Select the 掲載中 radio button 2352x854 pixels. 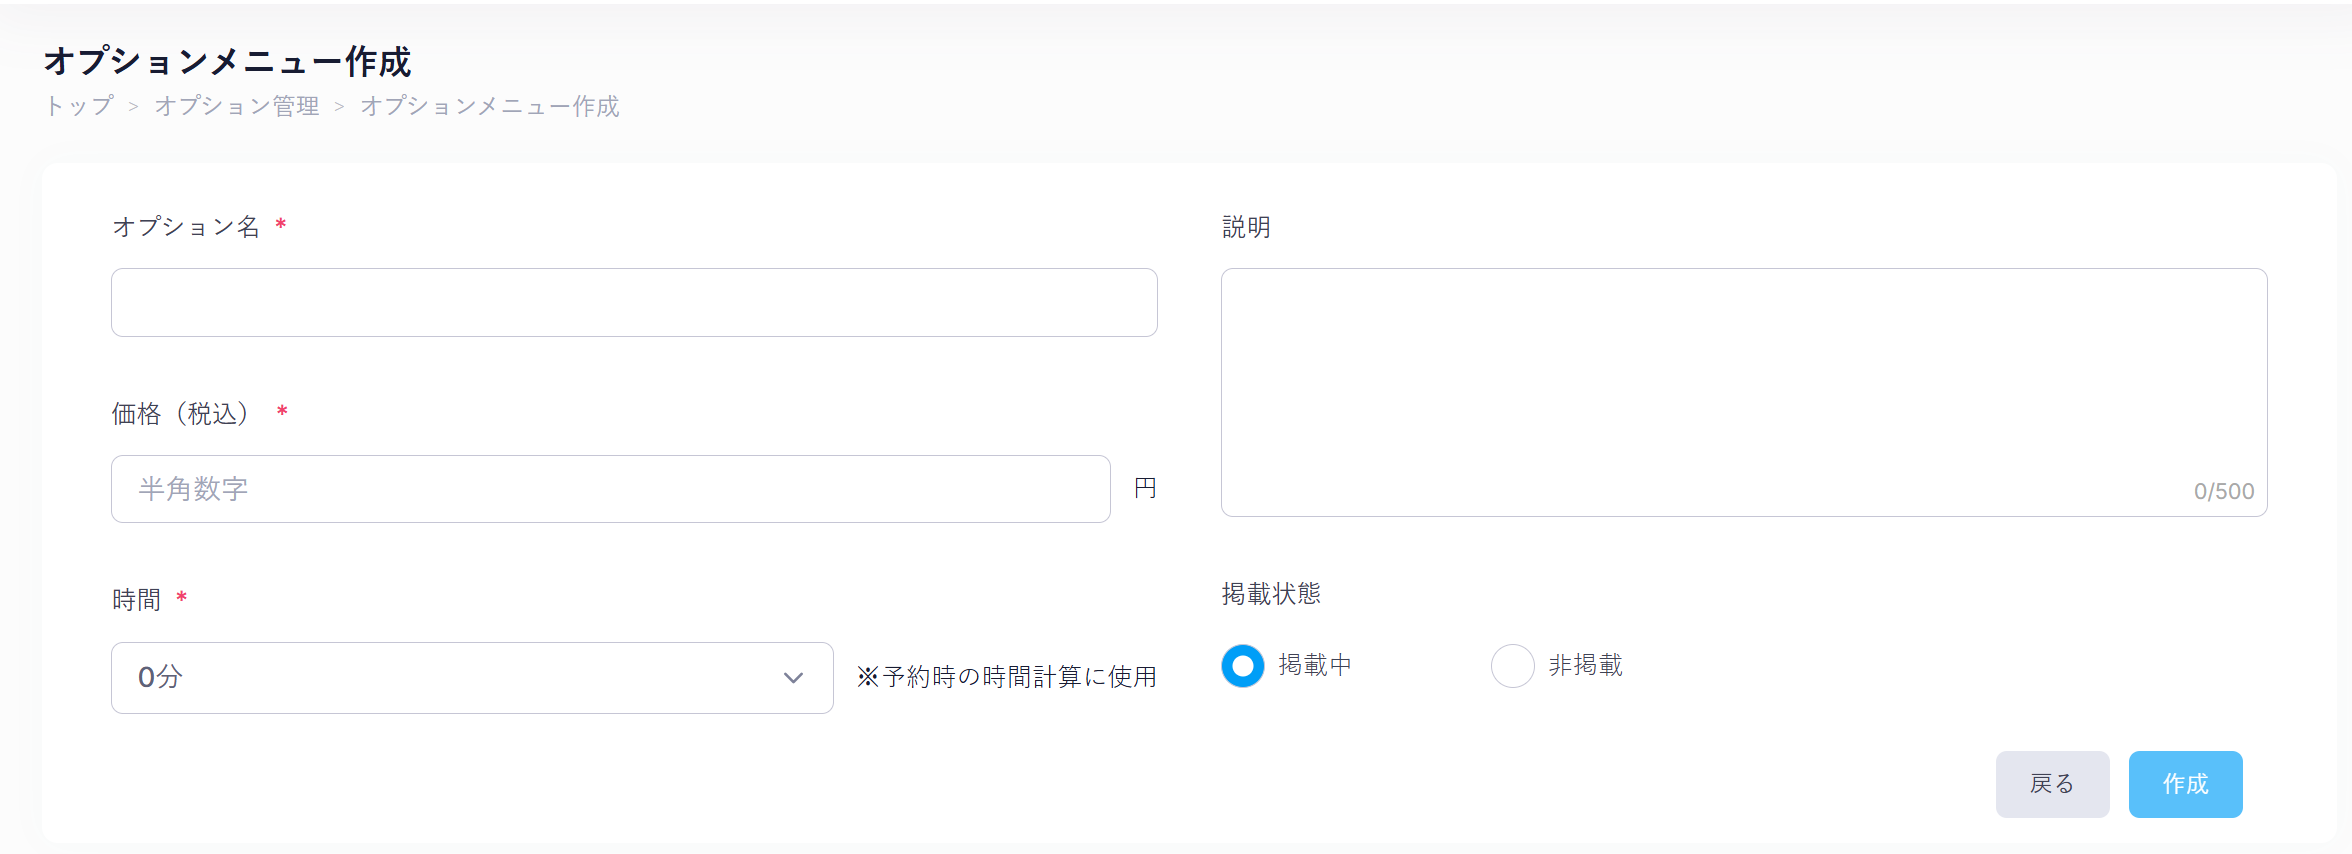pyautogui.click(x=1243, y=666)
